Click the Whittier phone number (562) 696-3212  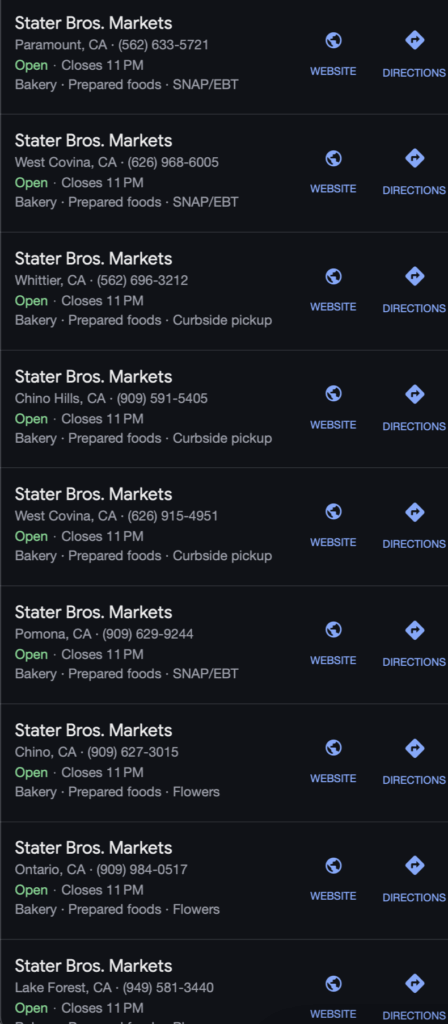[142, 281]
